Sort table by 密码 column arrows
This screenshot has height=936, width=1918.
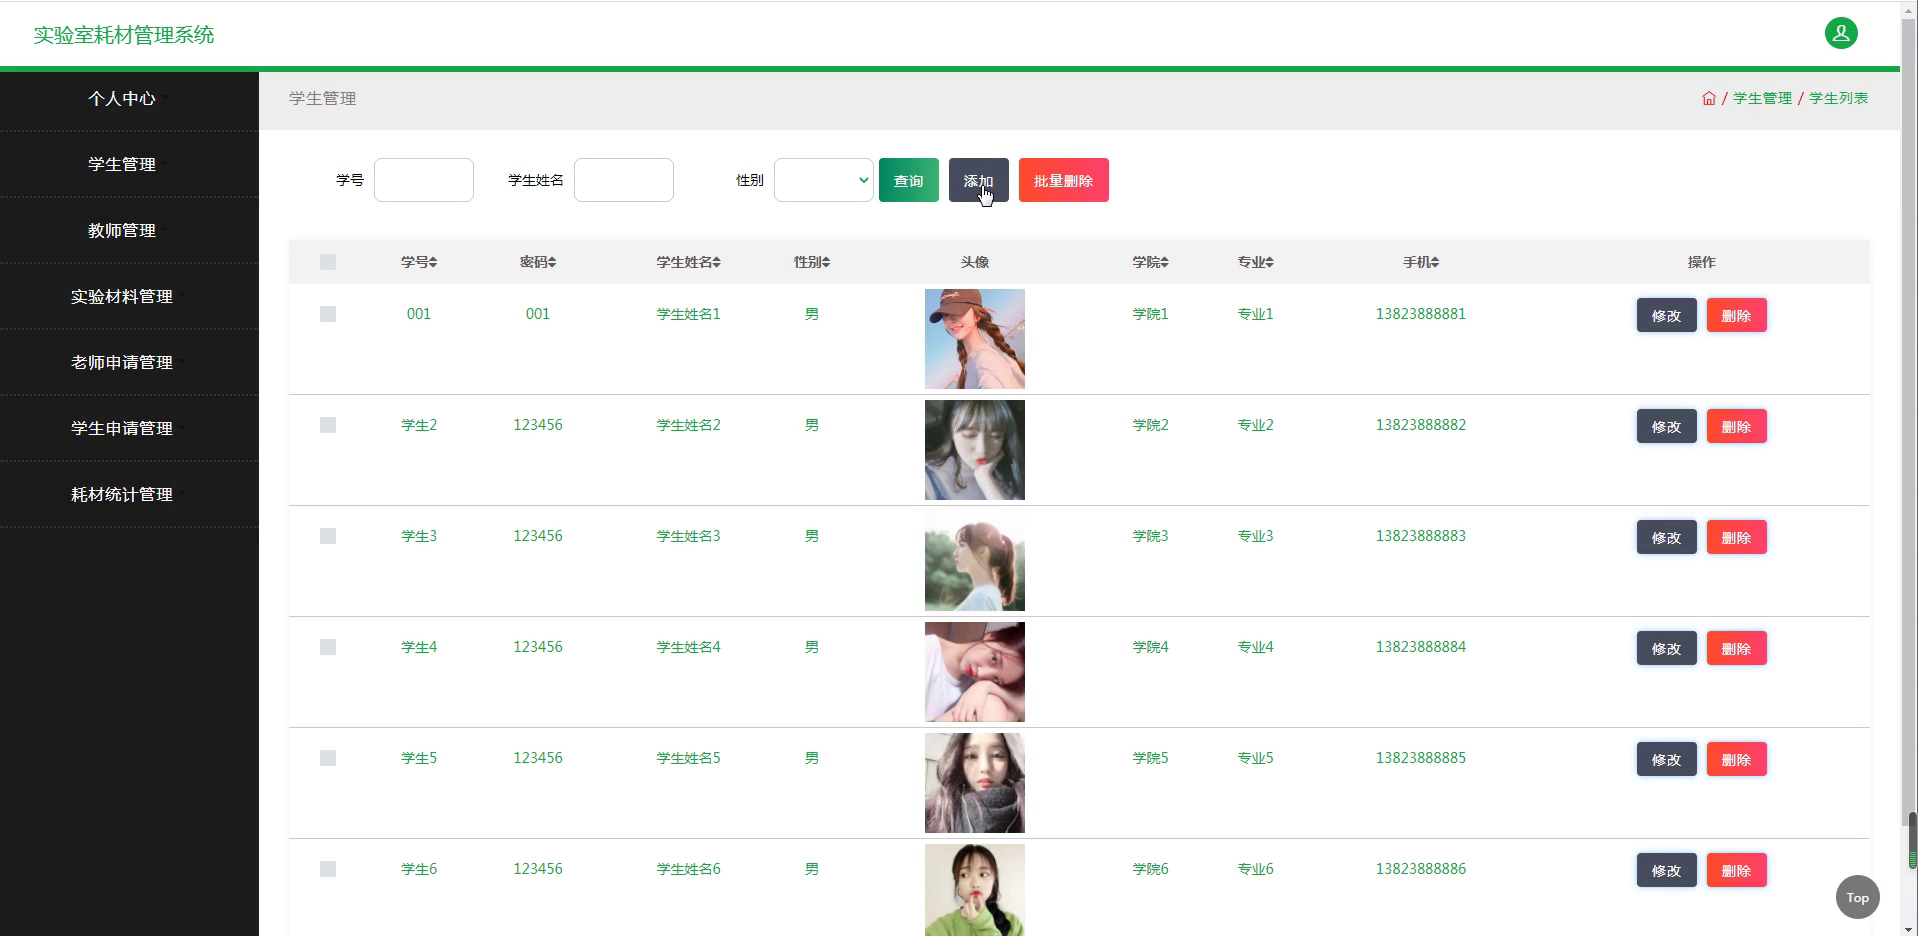552,262
